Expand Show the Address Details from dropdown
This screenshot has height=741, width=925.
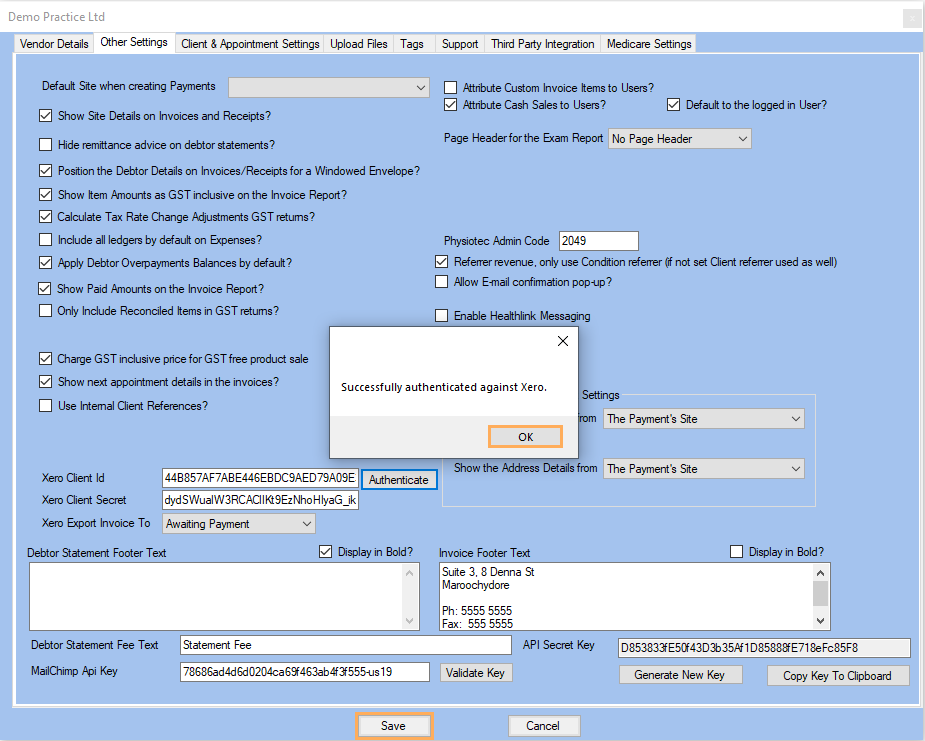coord(703,468)
